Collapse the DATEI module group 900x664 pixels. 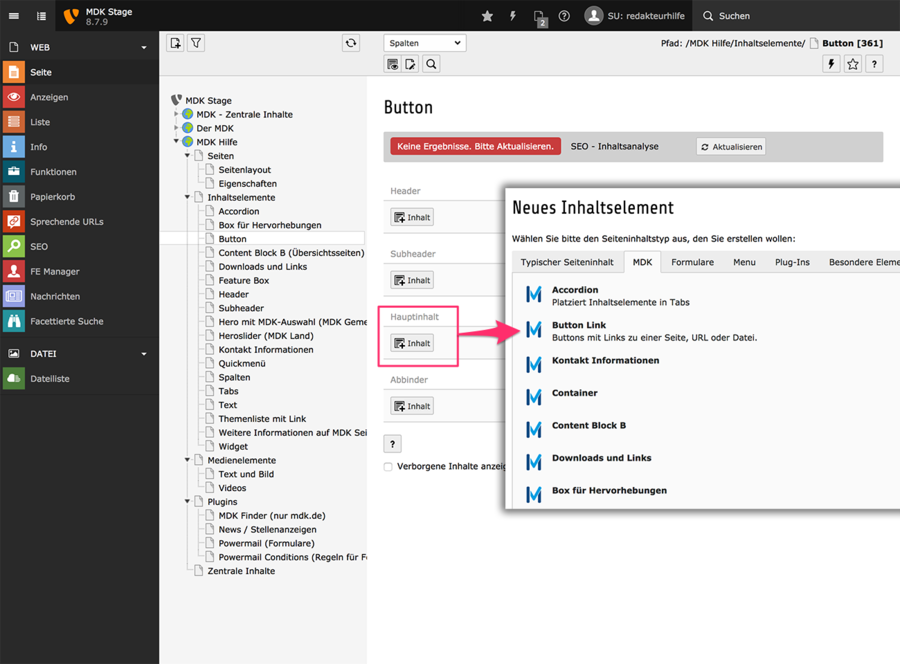(x=143, y=354)
